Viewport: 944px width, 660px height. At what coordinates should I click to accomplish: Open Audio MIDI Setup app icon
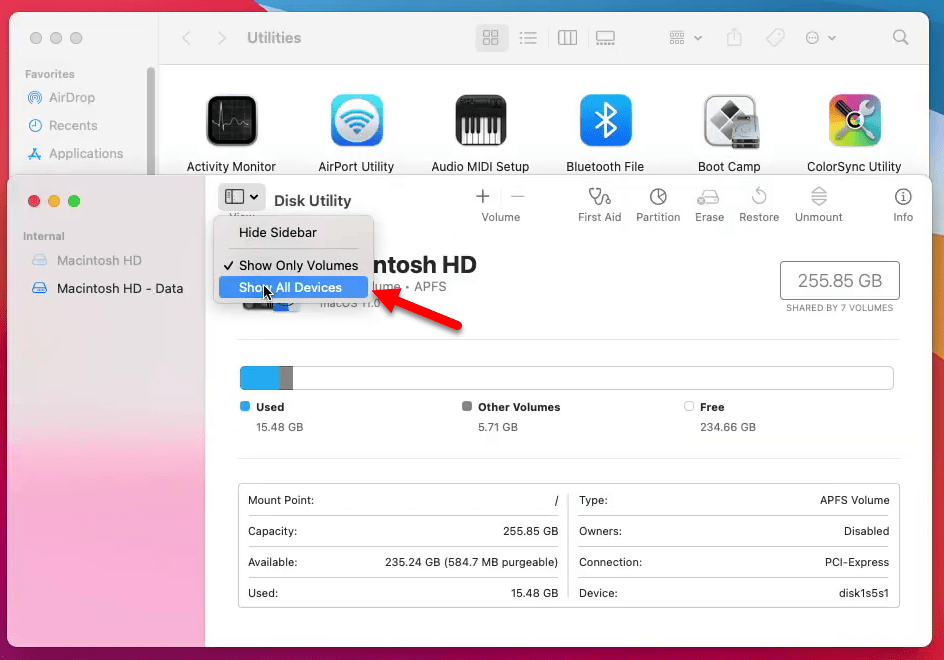480,120
